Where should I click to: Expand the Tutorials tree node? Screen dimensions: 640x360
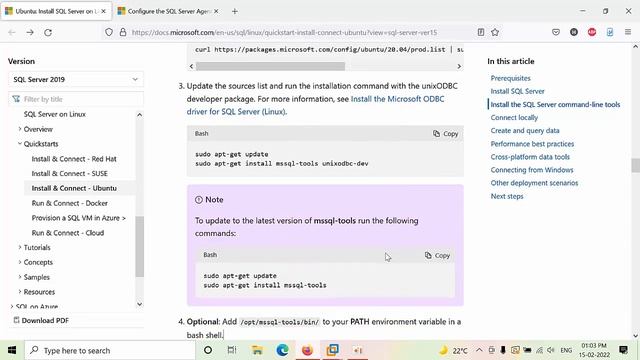click(x=20, y=247)
